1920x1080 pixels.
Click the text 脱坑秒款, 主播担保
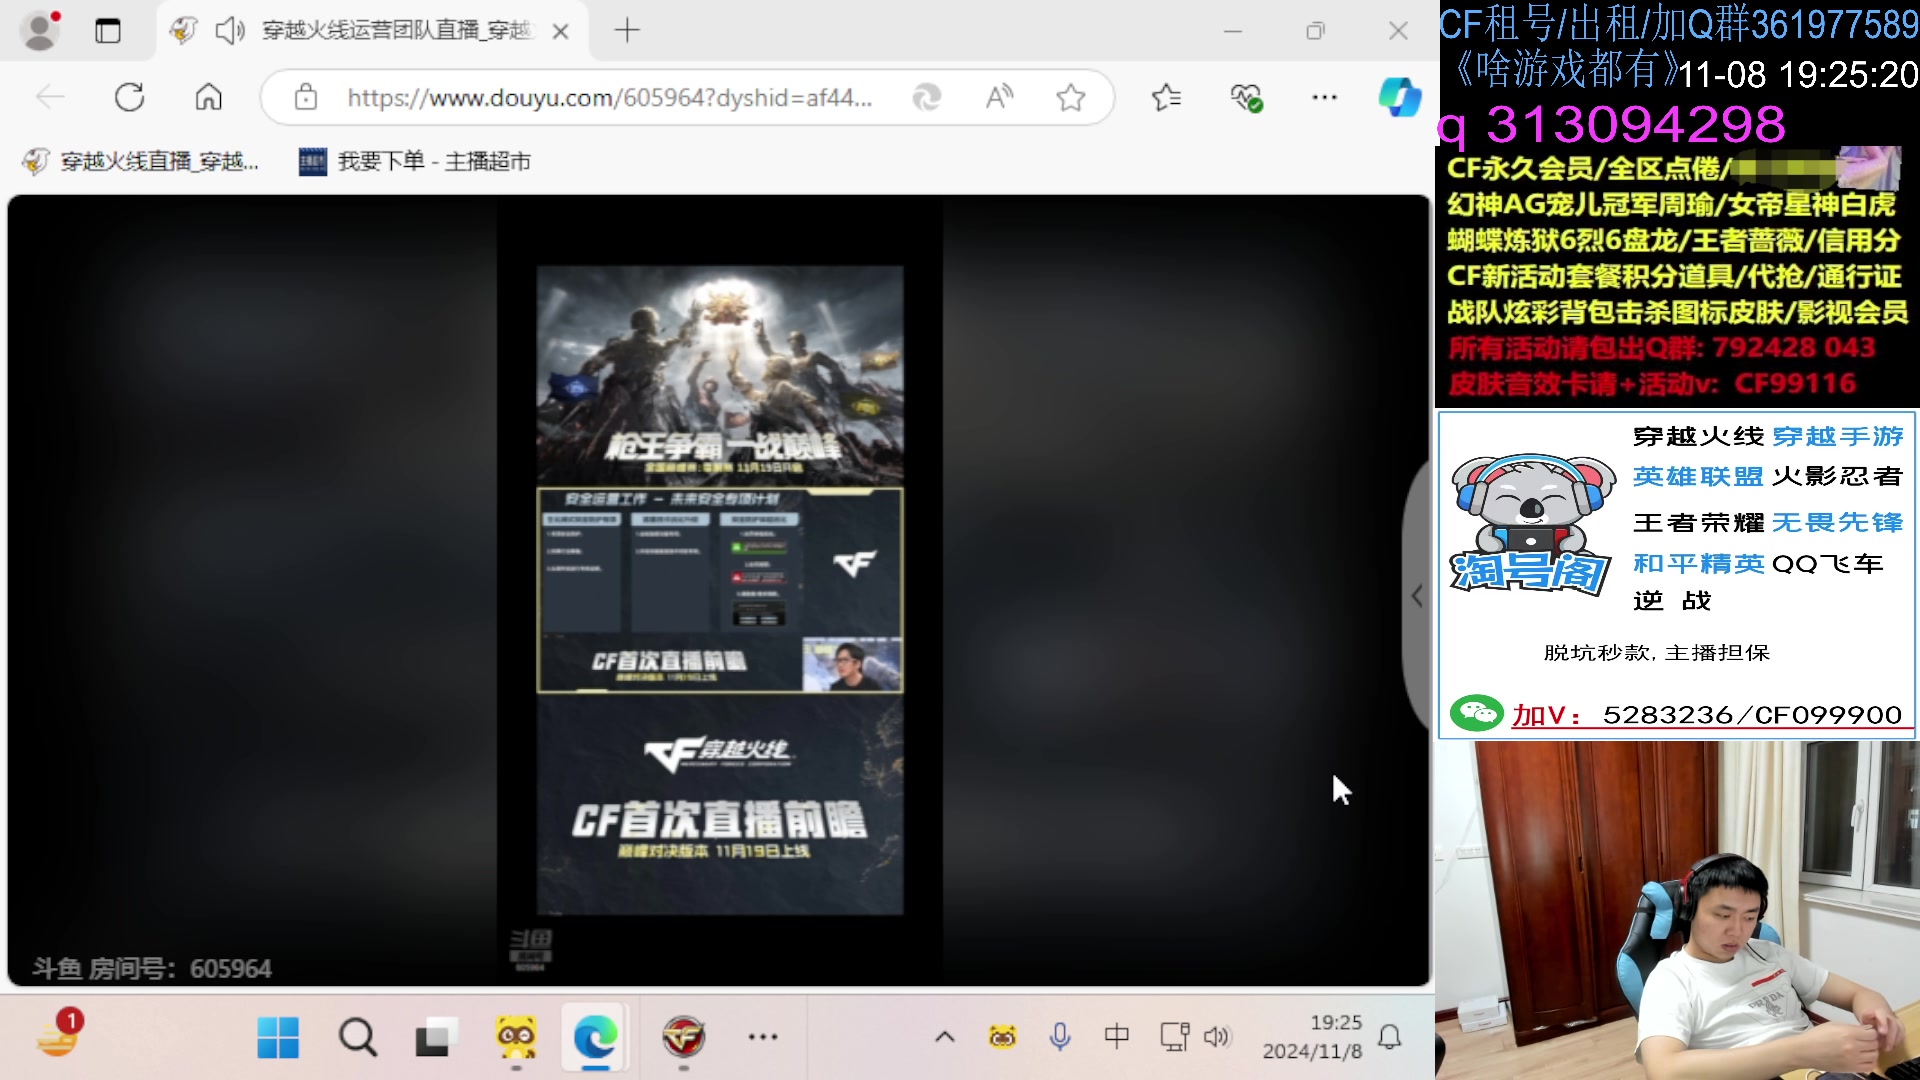click(1657, 653)
